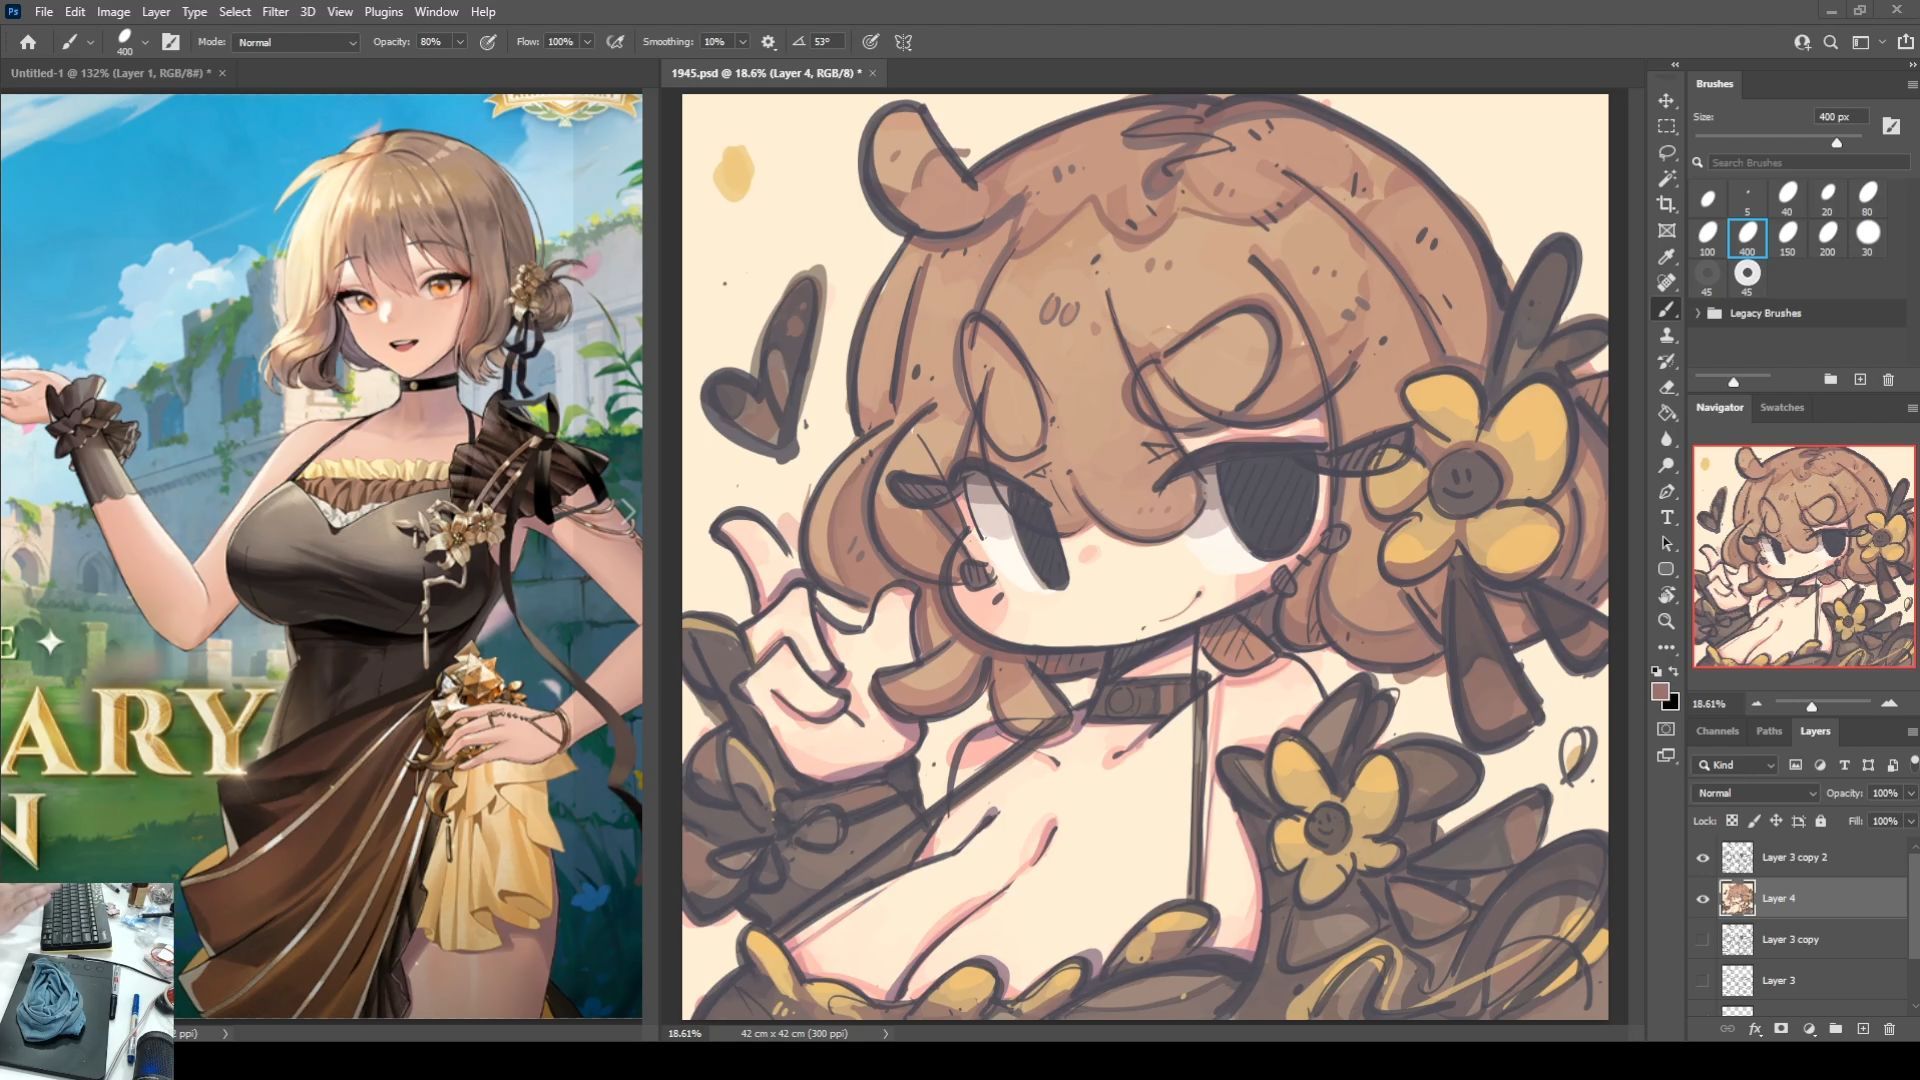
Task: Switch to the Channels tab
Action: (1717, 731)
